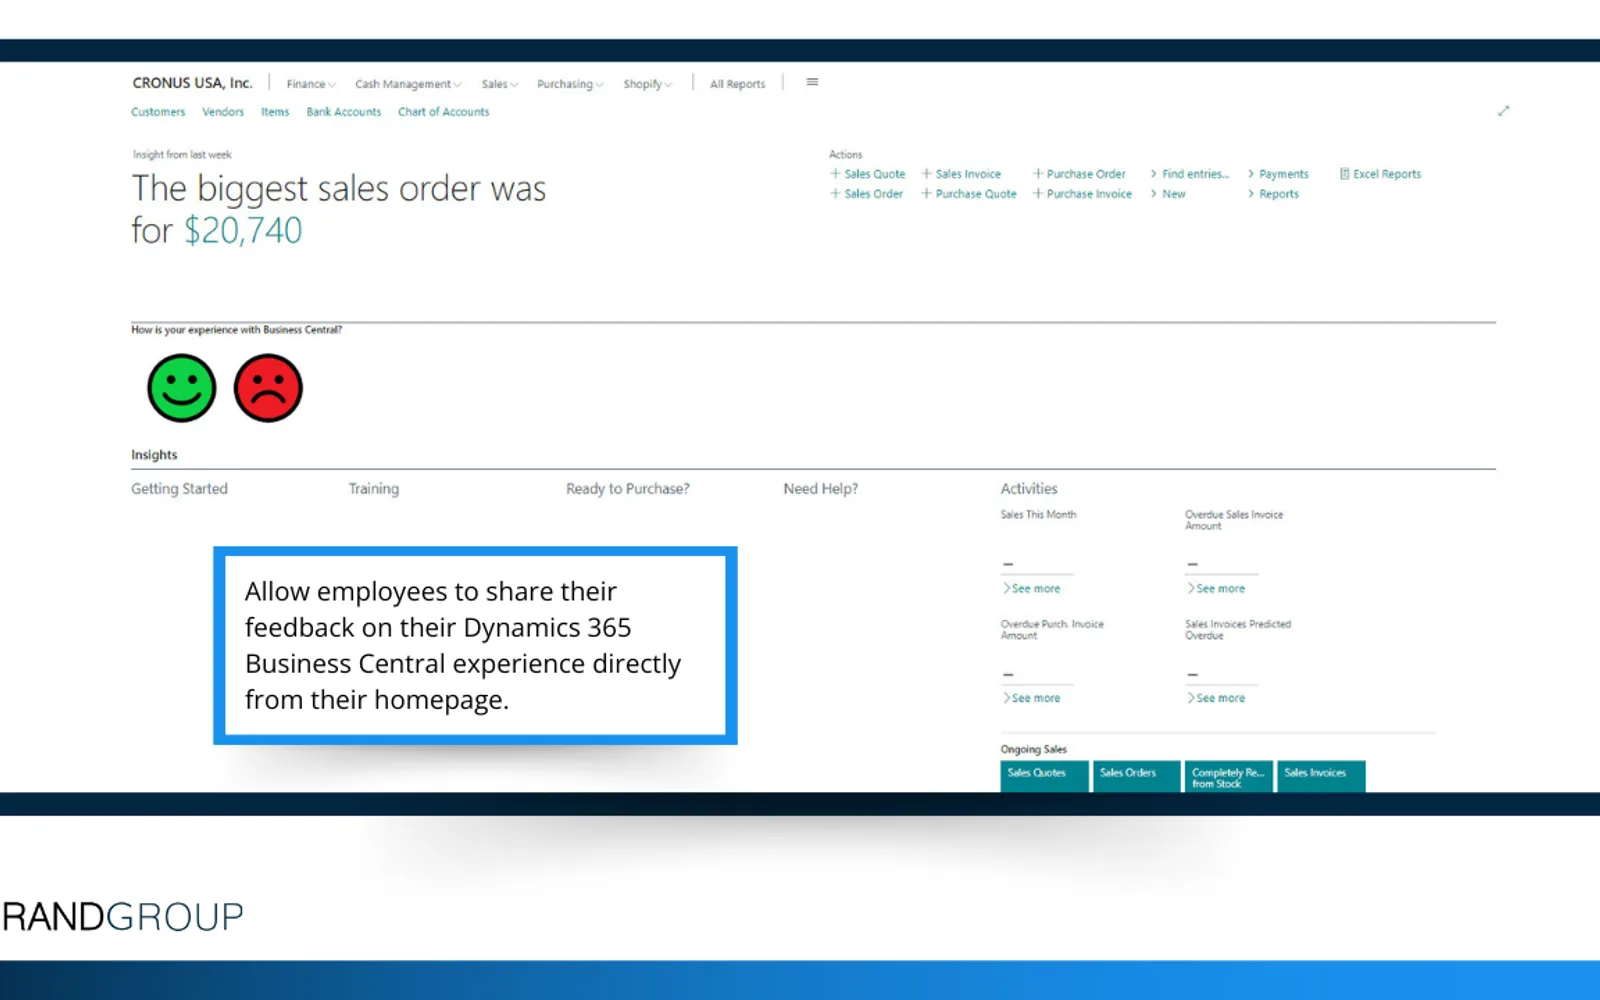Open the Sales Invoices tile
1600x1000 pixels.
[x=1321, y=777]
